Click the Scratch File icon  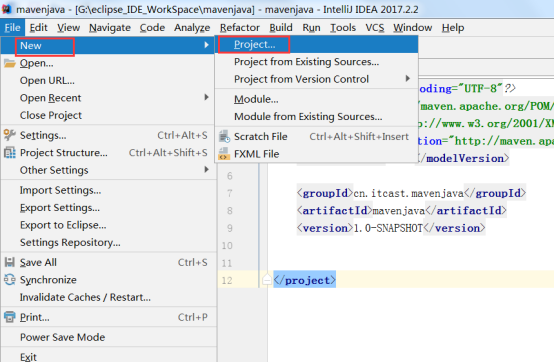point(224,136)
